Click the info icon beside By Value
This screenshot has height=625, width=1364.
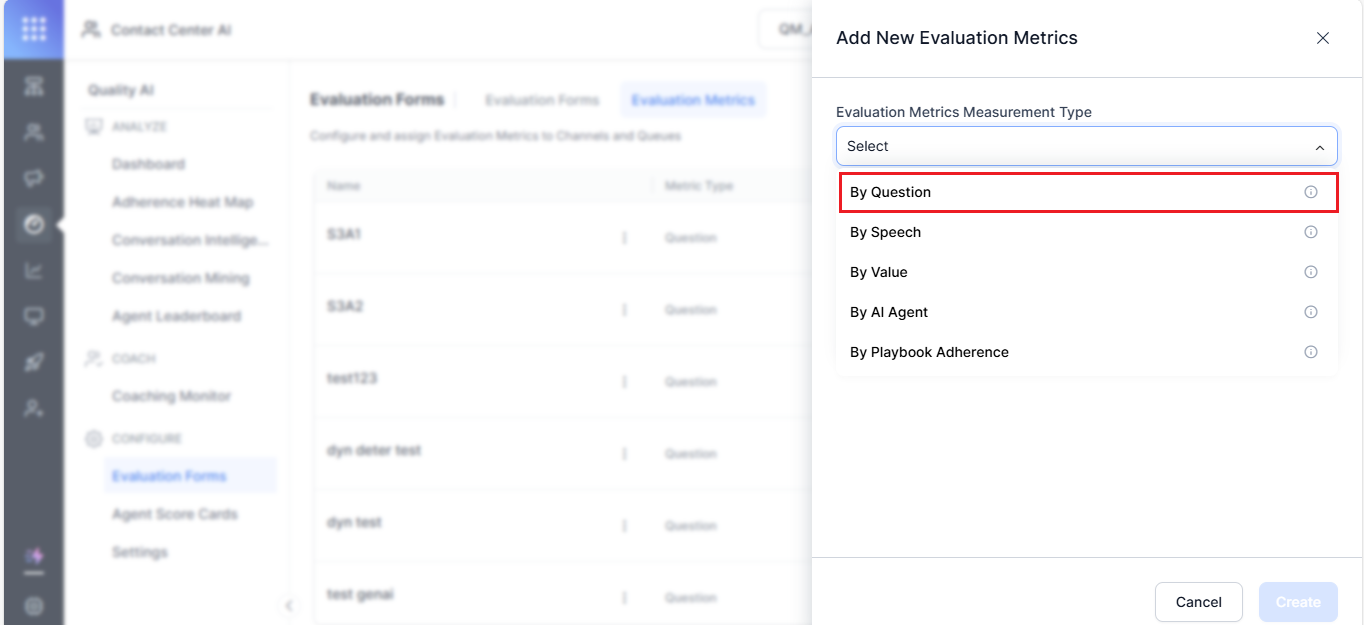[x=1310, y=272]
